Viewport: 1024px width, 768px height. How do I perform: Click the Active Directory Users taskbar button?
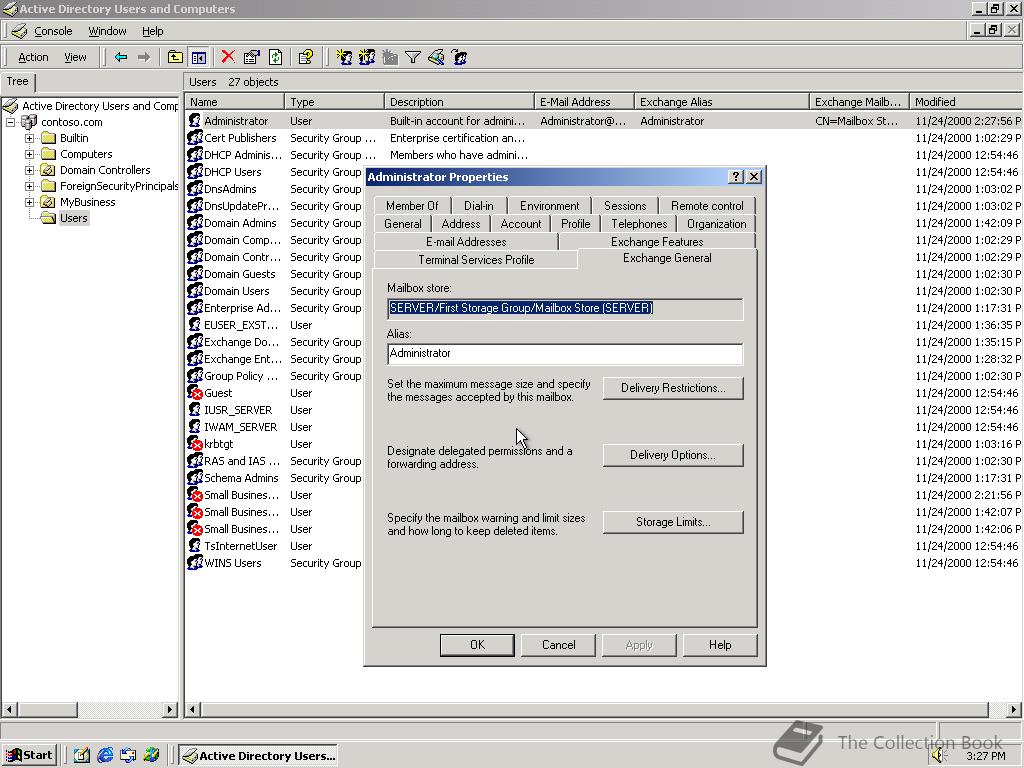coord(259,756)
